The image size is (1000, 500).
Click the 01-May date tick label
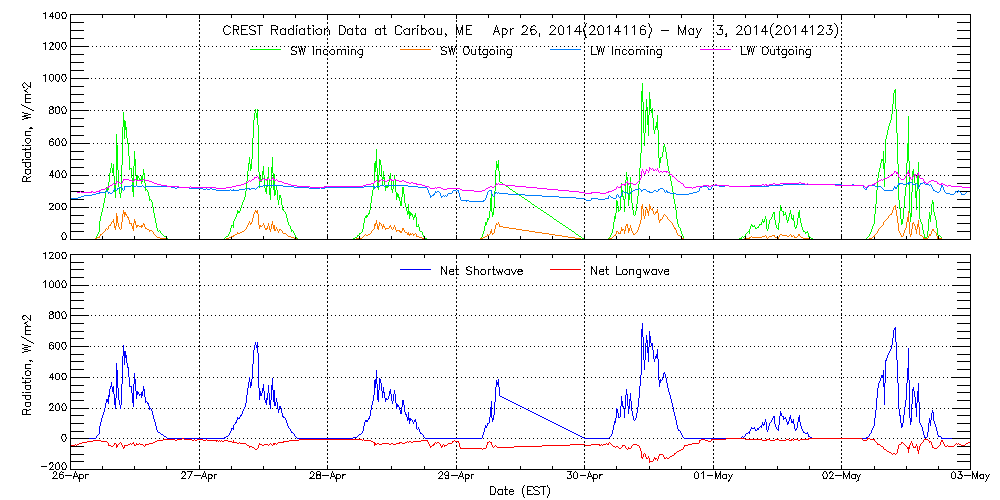pos(713,476)
